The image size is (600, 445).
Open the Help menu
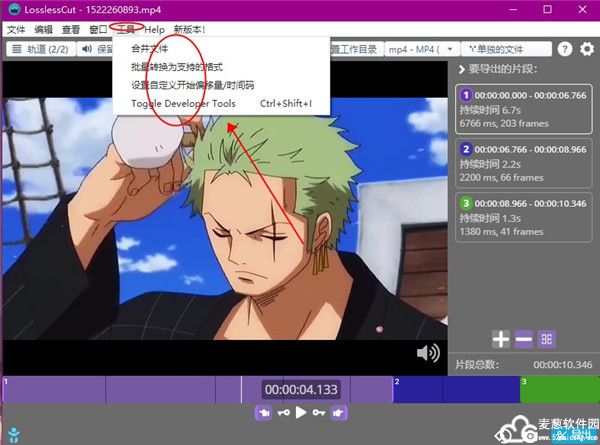click(154, 29)
